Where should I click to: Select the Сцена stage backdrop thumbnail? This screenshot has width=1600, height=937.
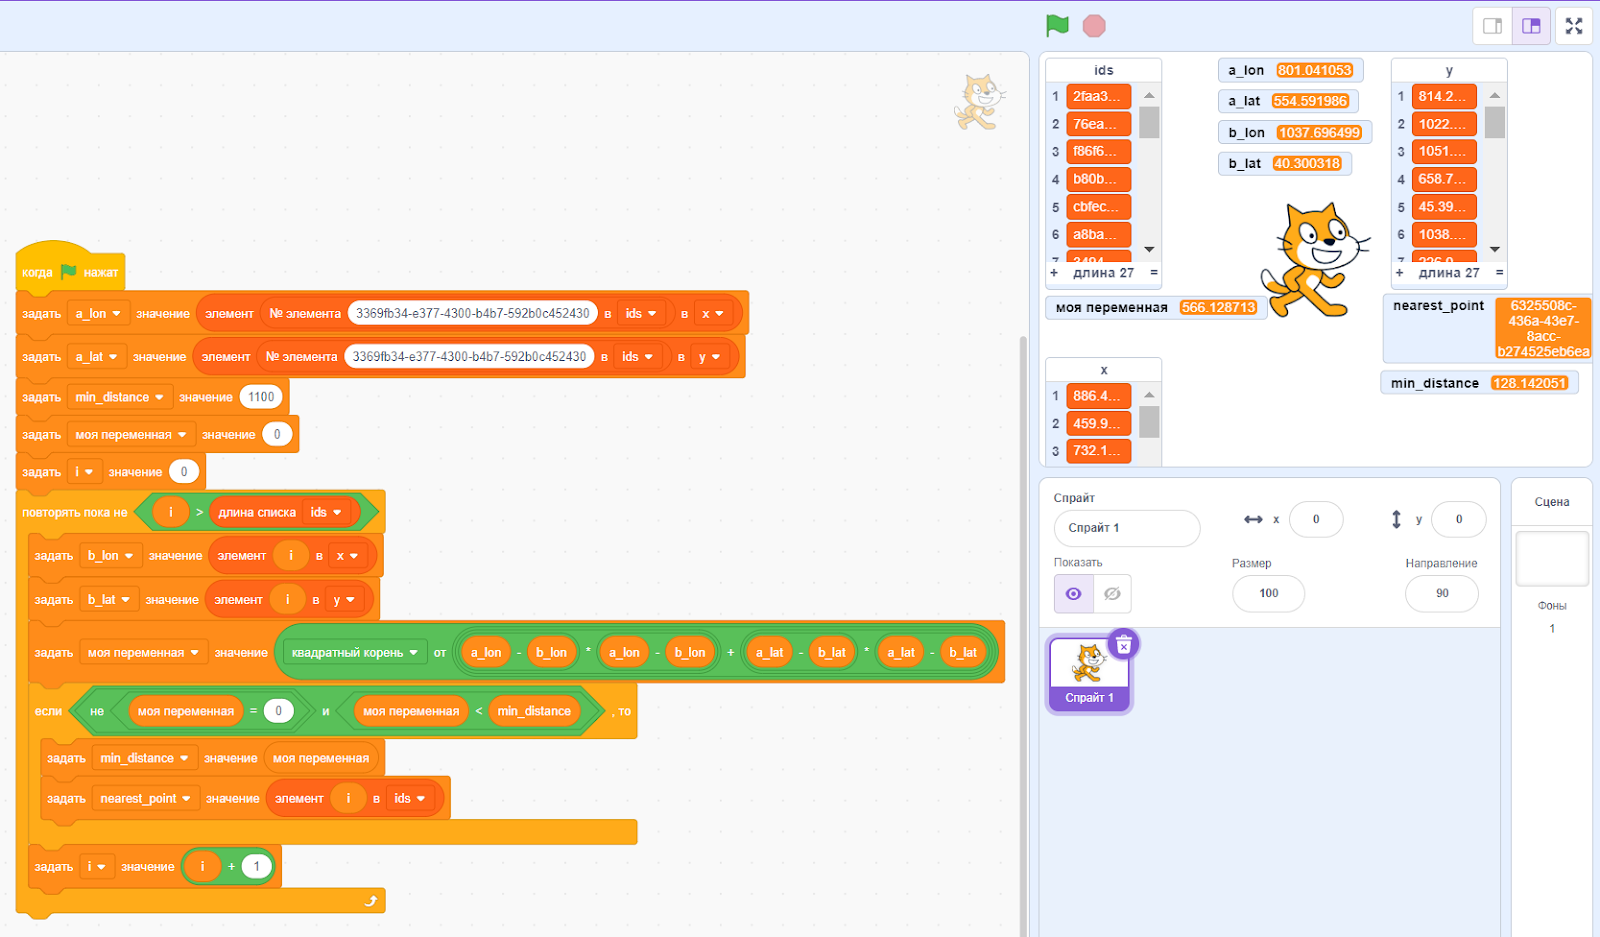click(1552, 558)
